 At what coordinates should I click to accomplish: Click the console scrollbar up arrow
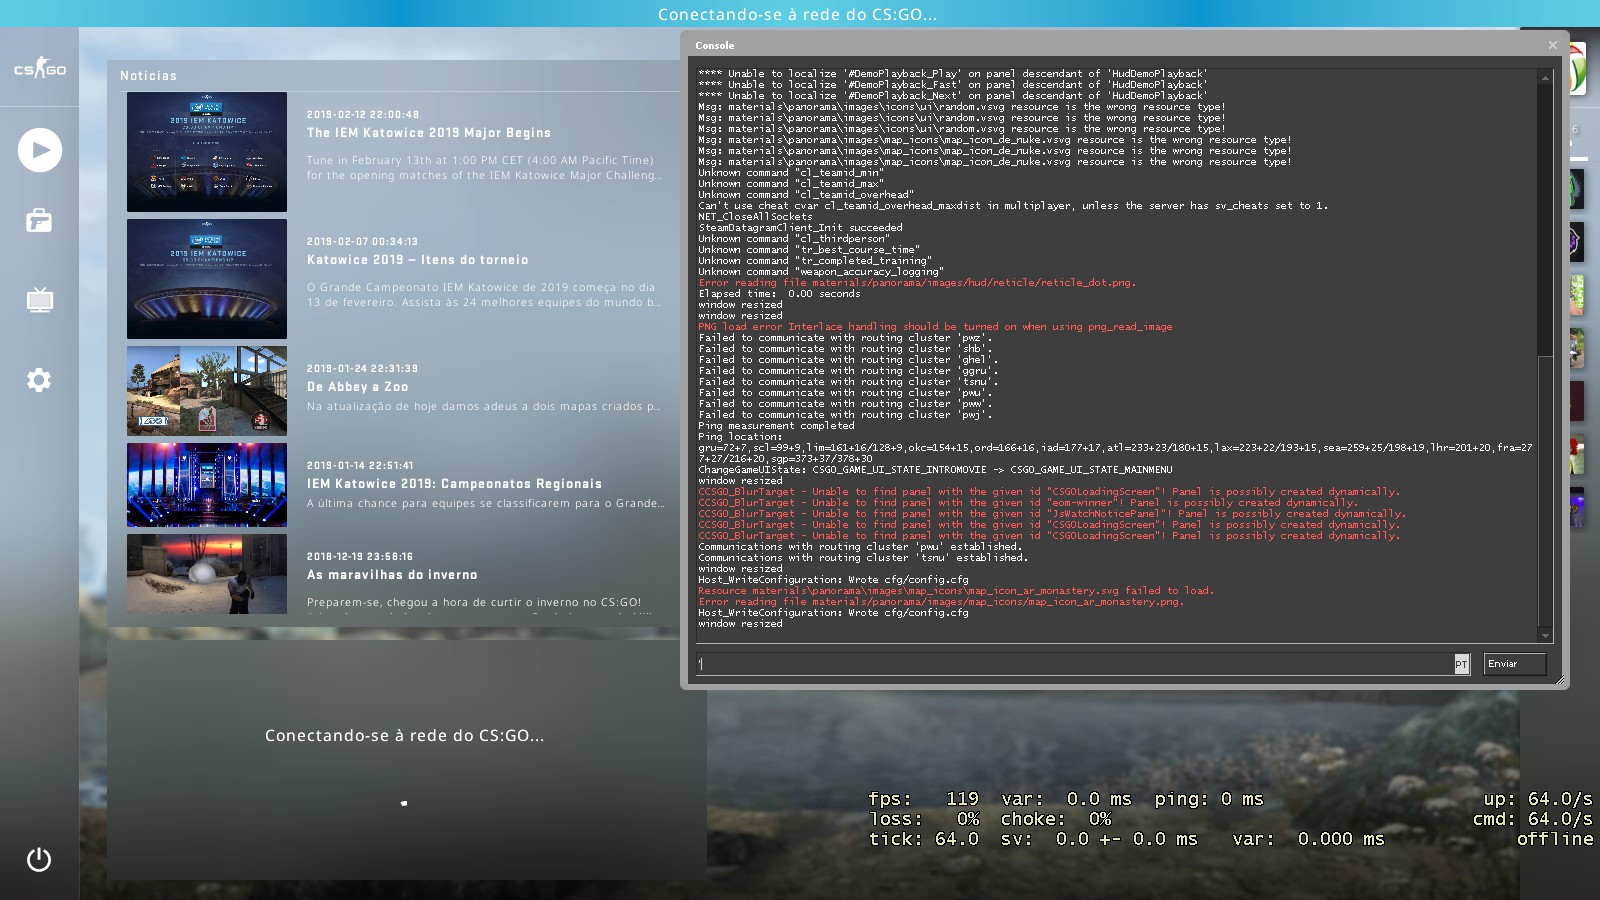pyautogui.click(x=1545, y=77)
